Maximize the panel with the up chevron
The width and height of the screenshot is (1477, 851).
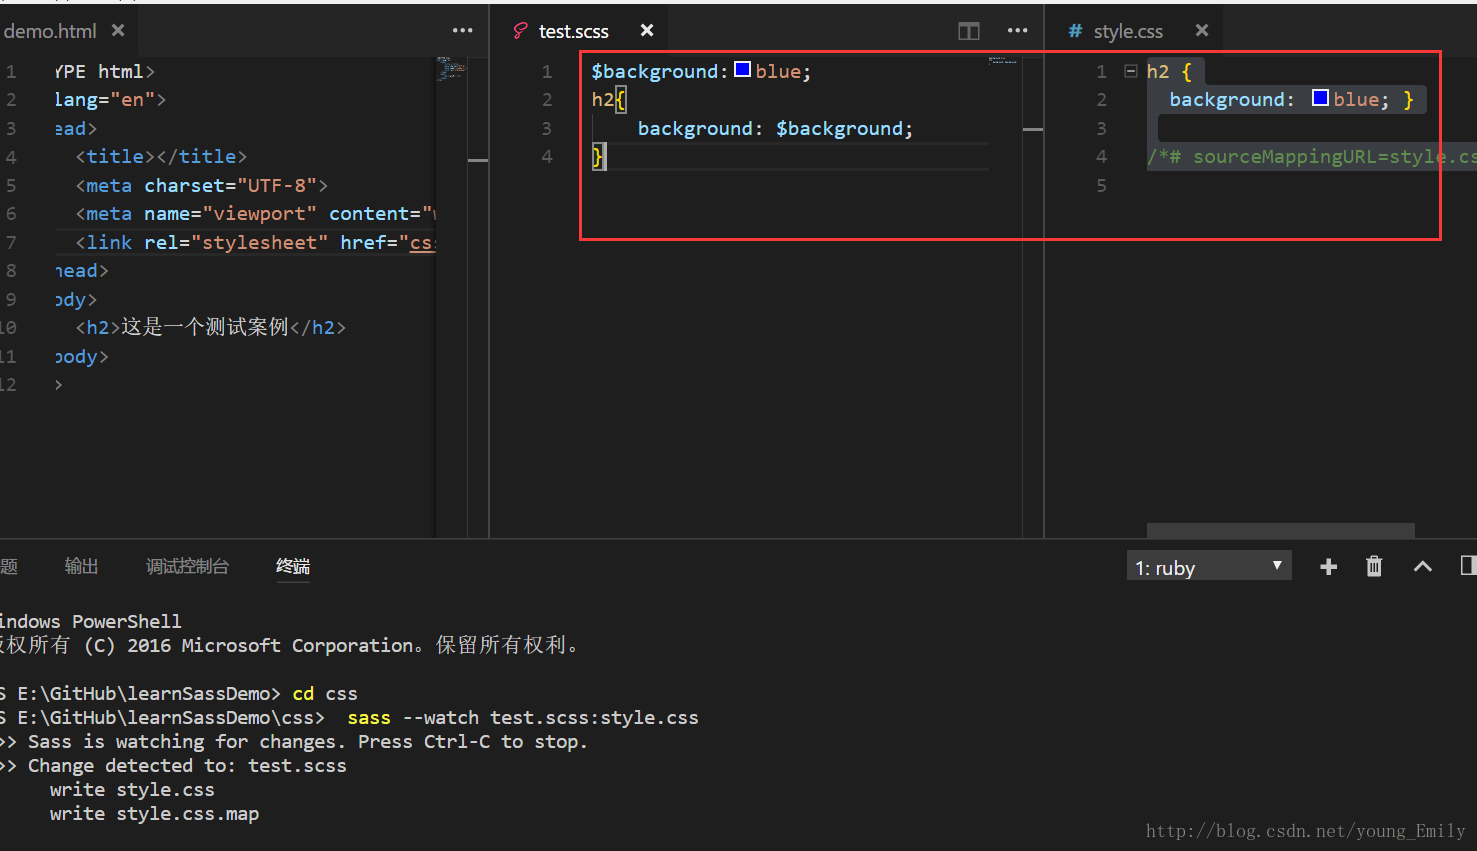pos(1422,567)
